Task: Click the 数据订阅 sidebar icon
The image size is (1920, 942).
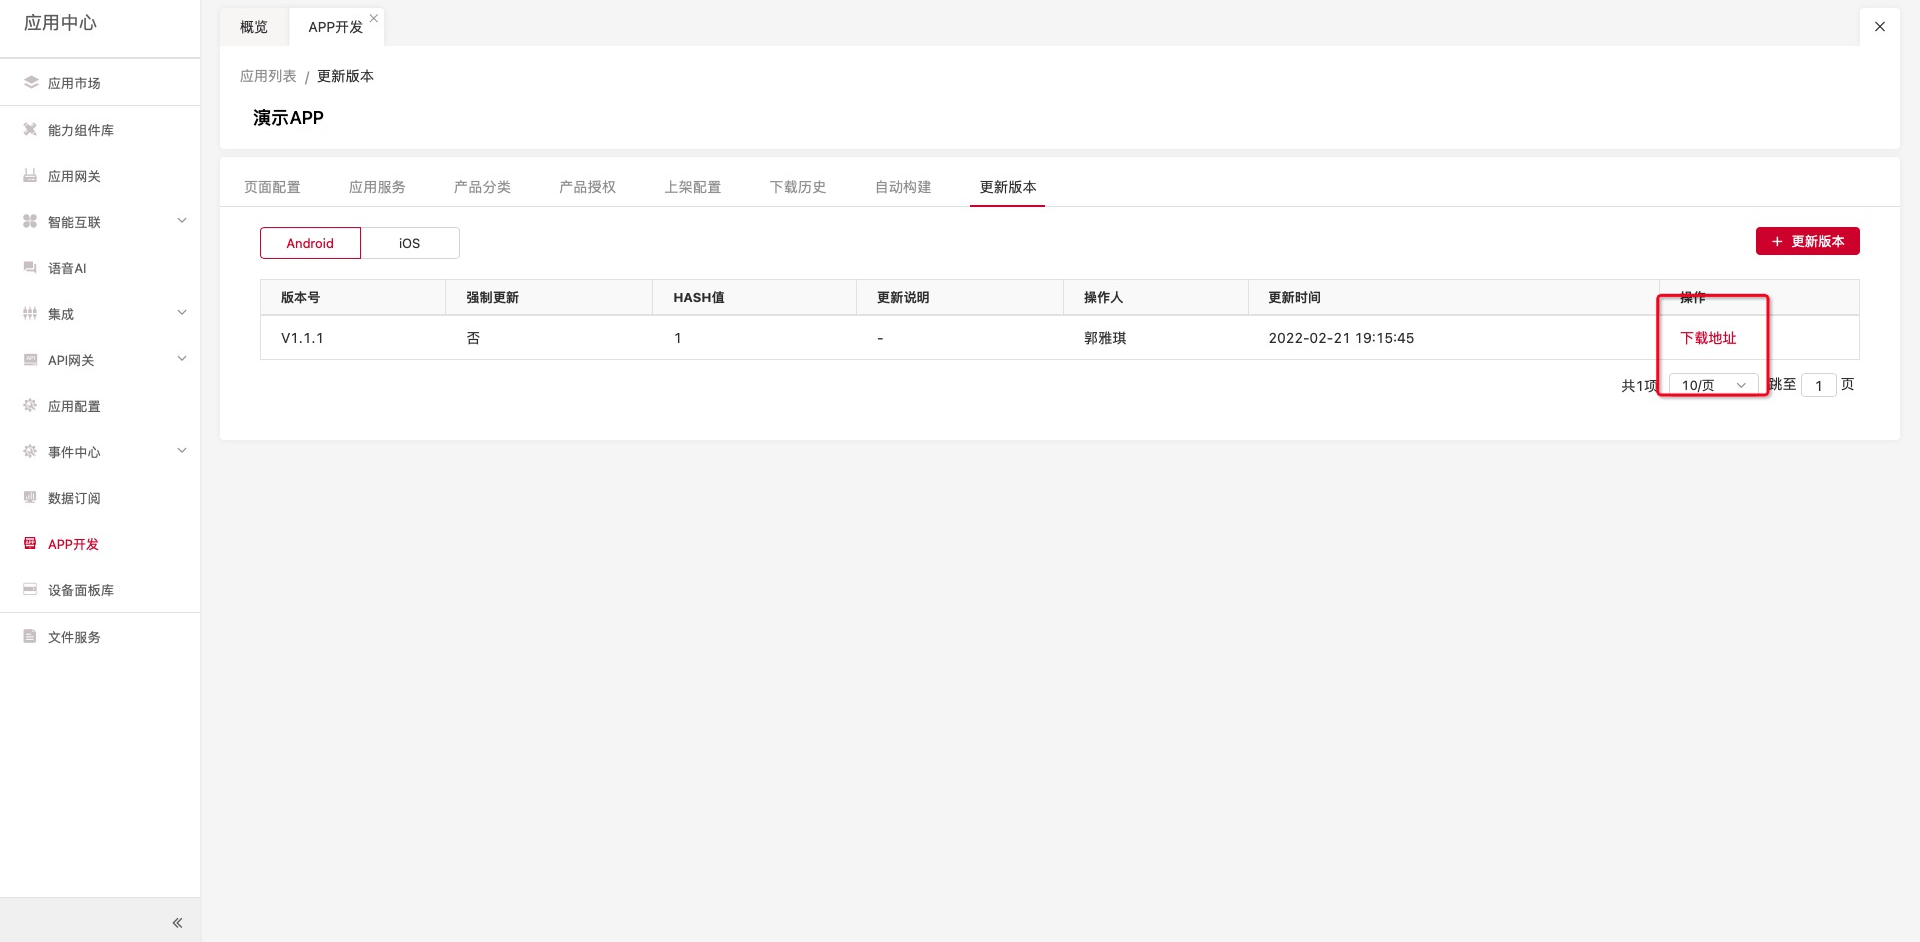Action: point(30,498)
